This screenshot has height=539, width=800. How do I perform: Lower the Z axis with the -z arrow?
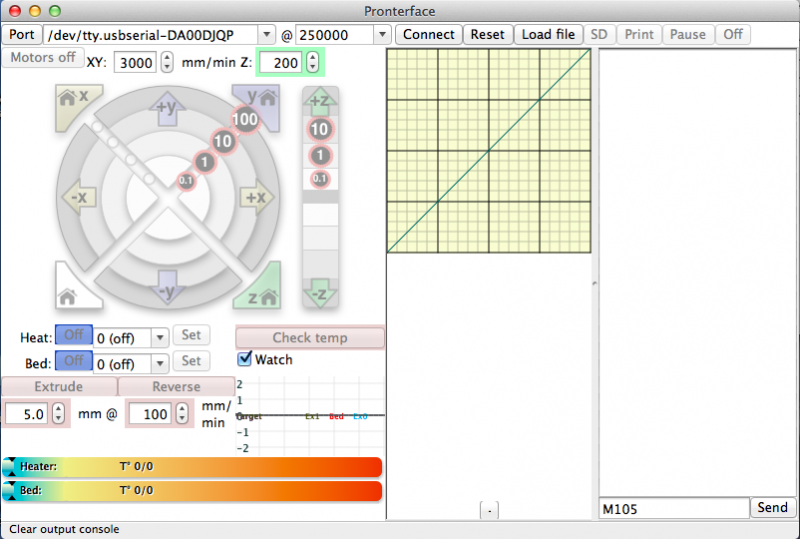point(320,291)
